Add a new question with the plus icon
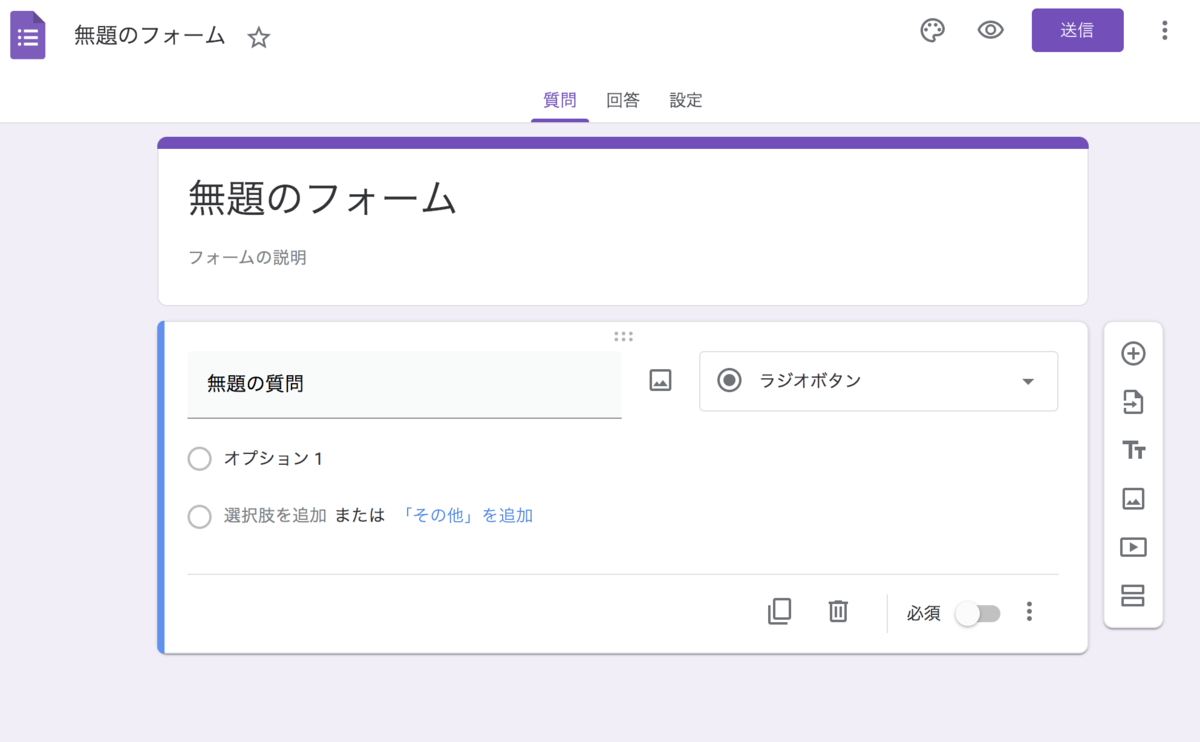The width and height of the screenshot is (1200, 742). pyautogui.click(x=1133, y=354)
